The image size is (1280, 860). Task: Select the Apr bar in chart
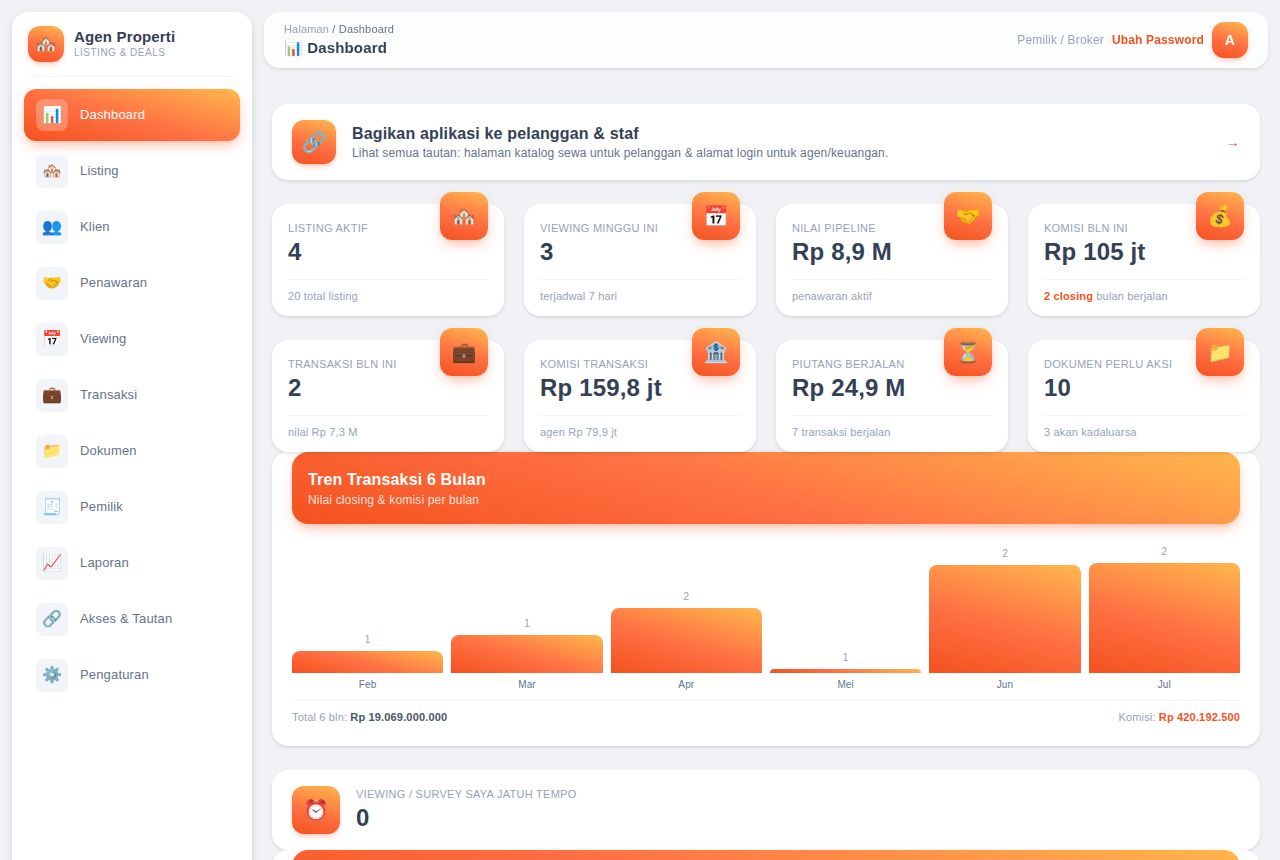click(686, 640)
